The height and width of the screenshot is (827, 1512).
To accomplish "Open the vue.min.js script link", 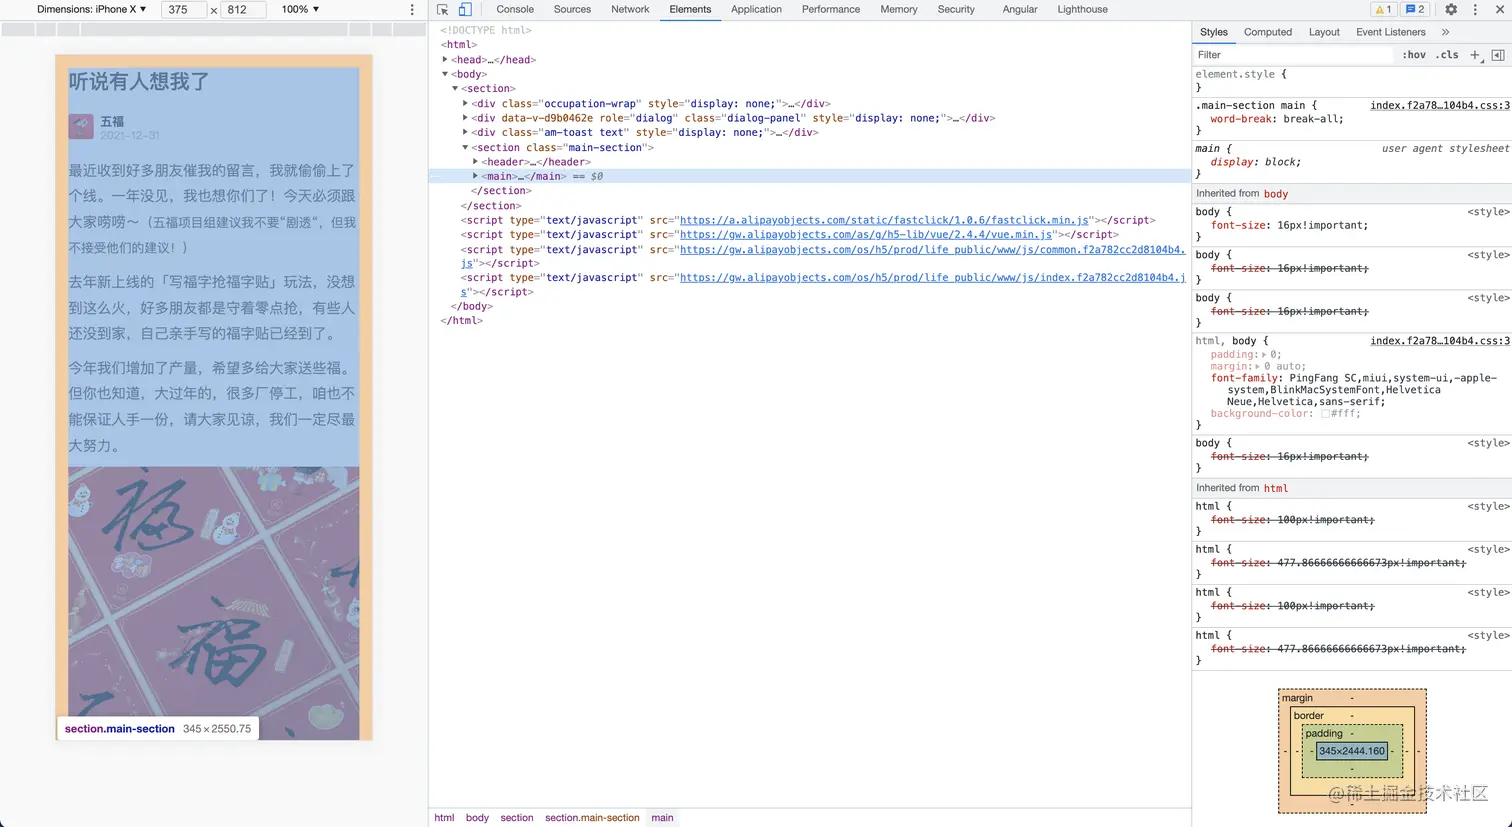I will click(866, 235).
